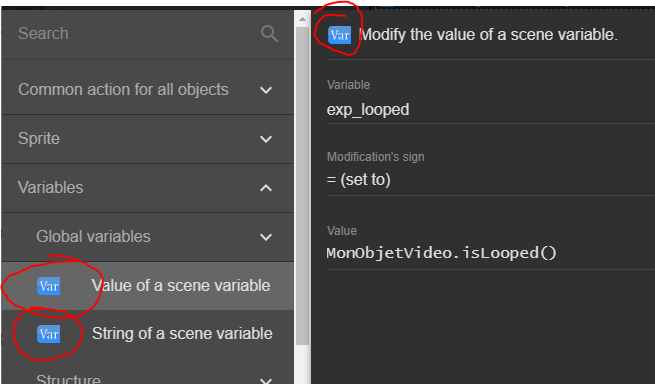655x384 pixels.
Task: Expand the Global variables subsection
Action: tap(147, 237)
